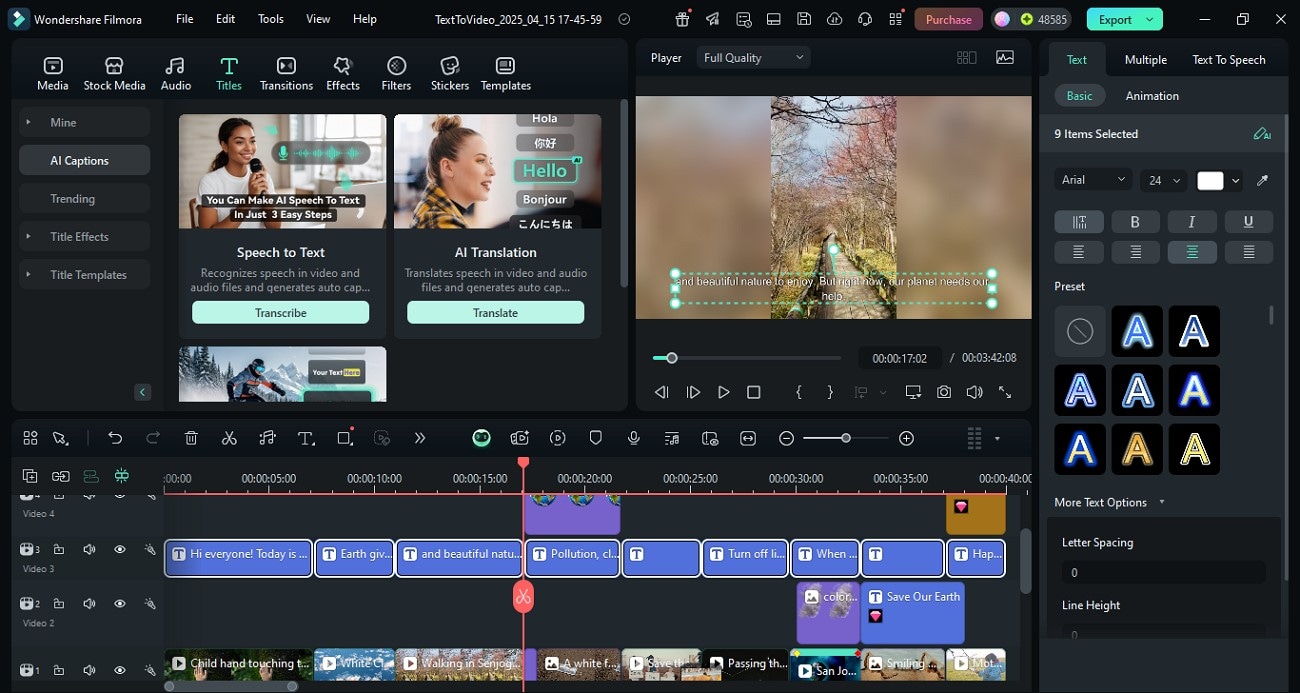Open the text color dropdown arrow
Screen dimensions: 1300x693
coord(1236,181)
